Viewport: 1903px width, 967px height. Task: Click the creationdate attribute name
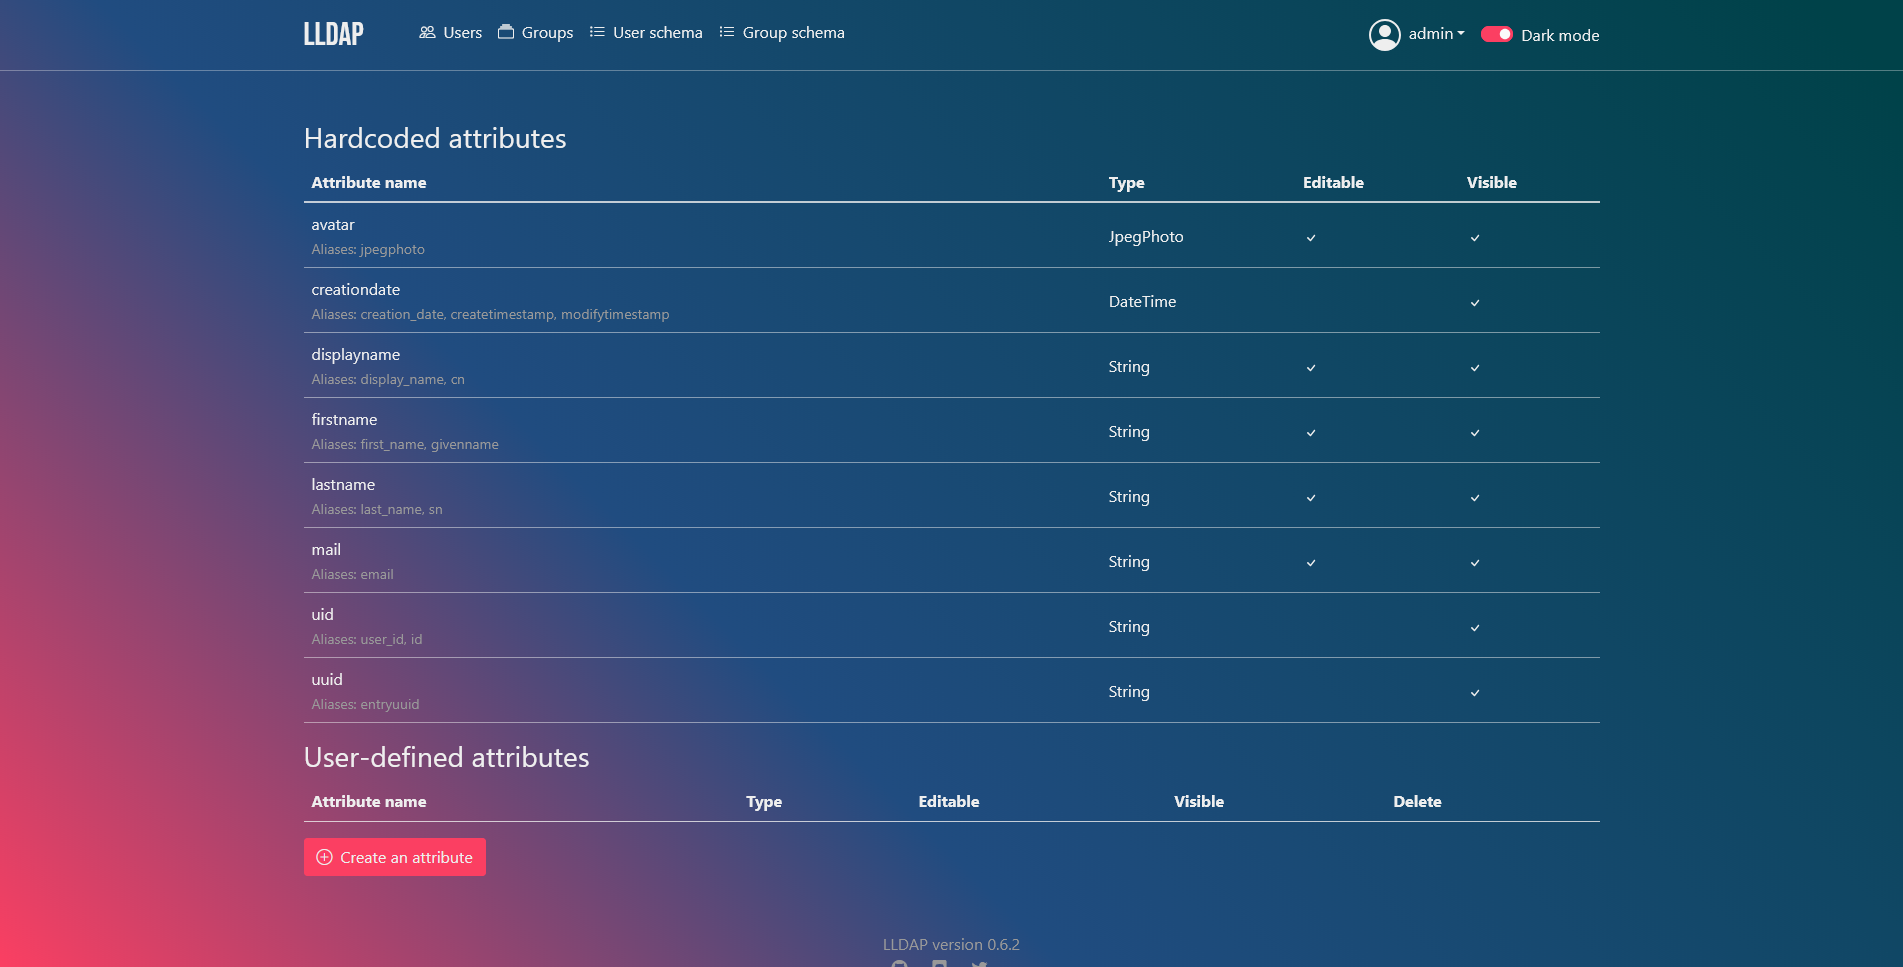355,290
